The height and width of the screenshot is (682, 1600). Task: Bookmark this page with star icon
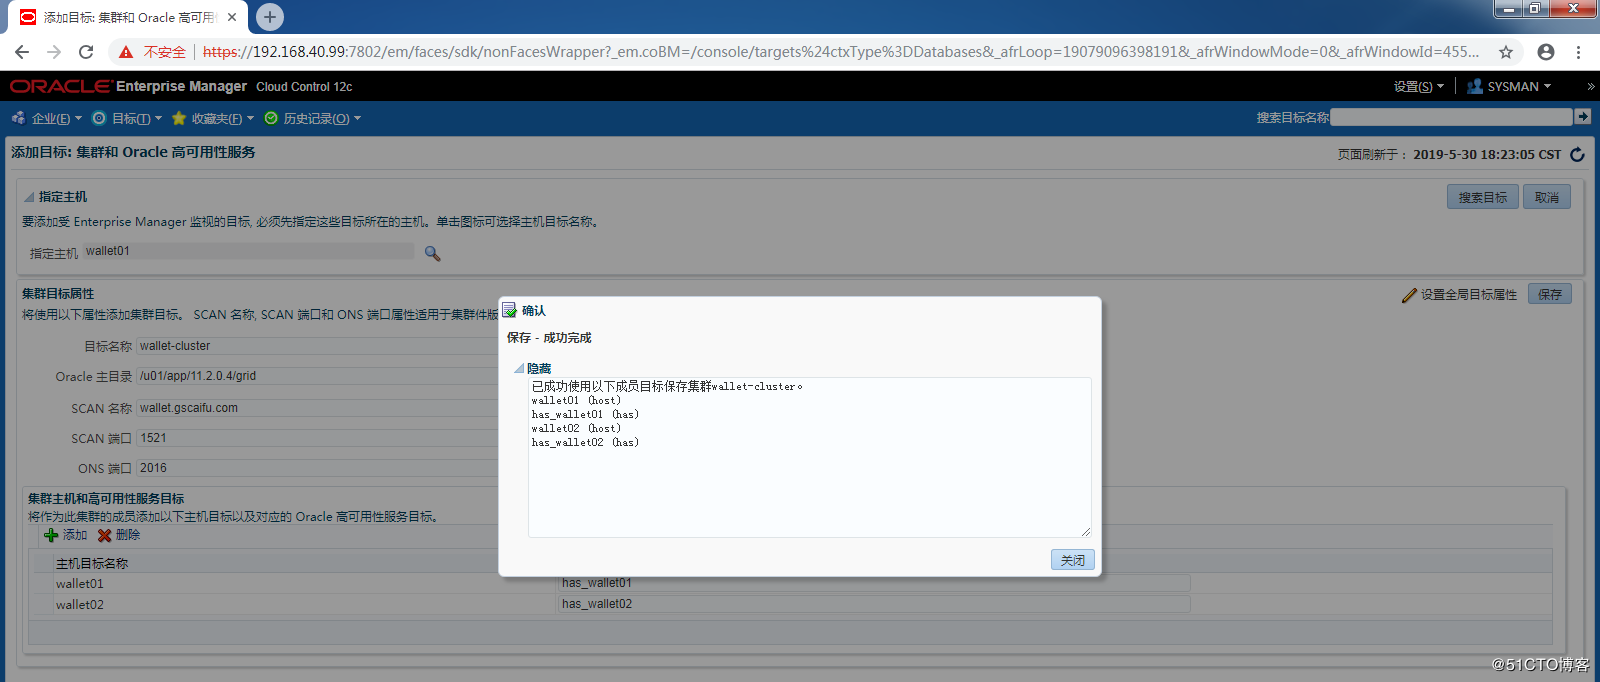1506,52
